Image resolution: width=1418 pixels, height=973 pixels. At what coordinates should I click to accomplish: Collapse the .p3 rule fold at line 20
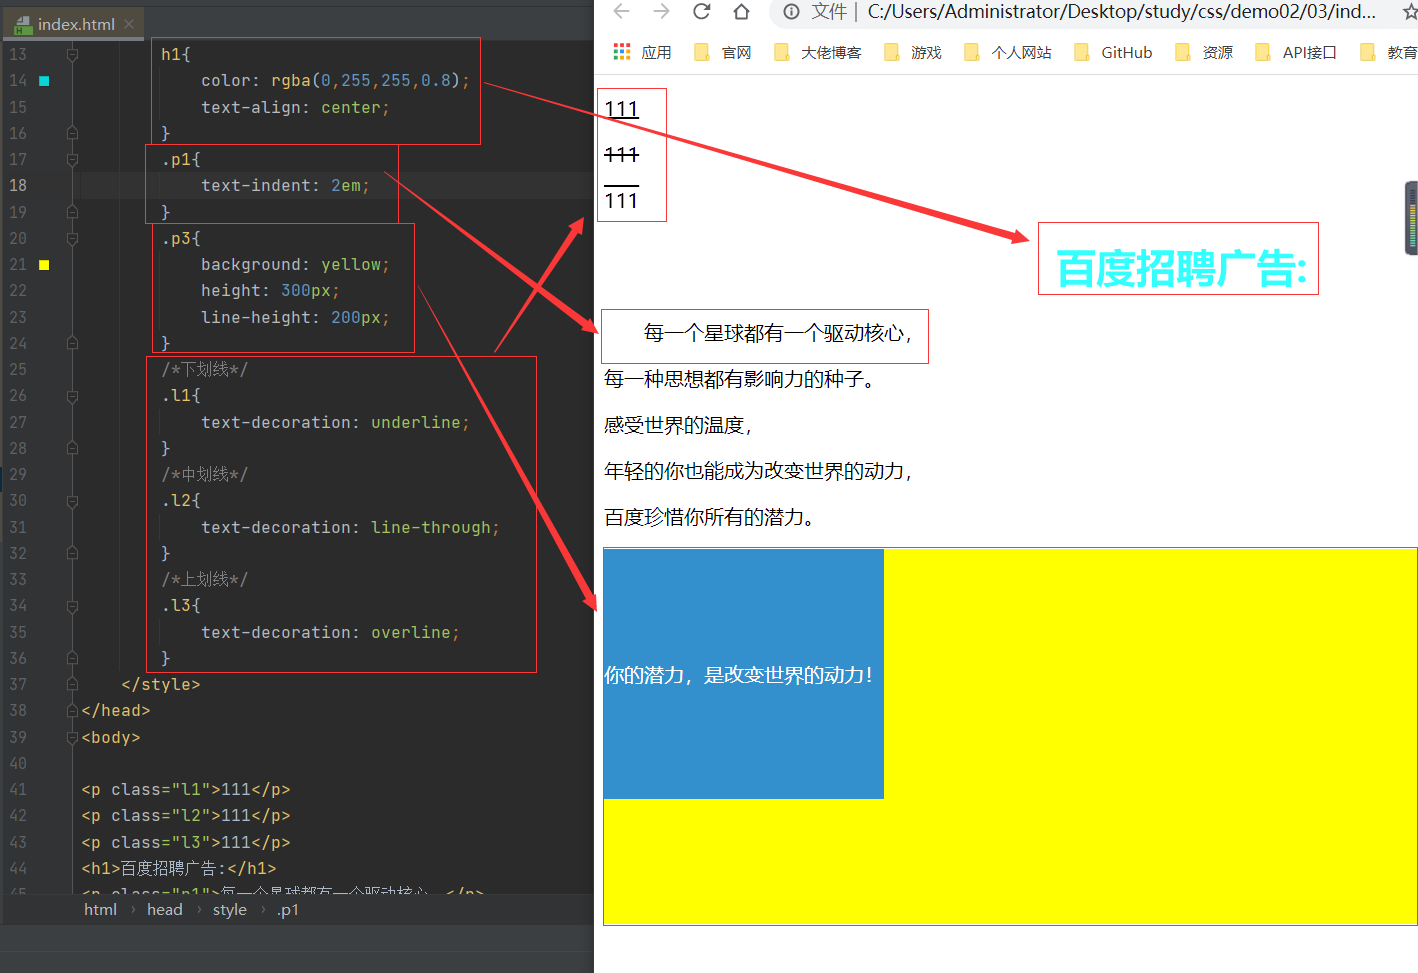coord(72,238)
